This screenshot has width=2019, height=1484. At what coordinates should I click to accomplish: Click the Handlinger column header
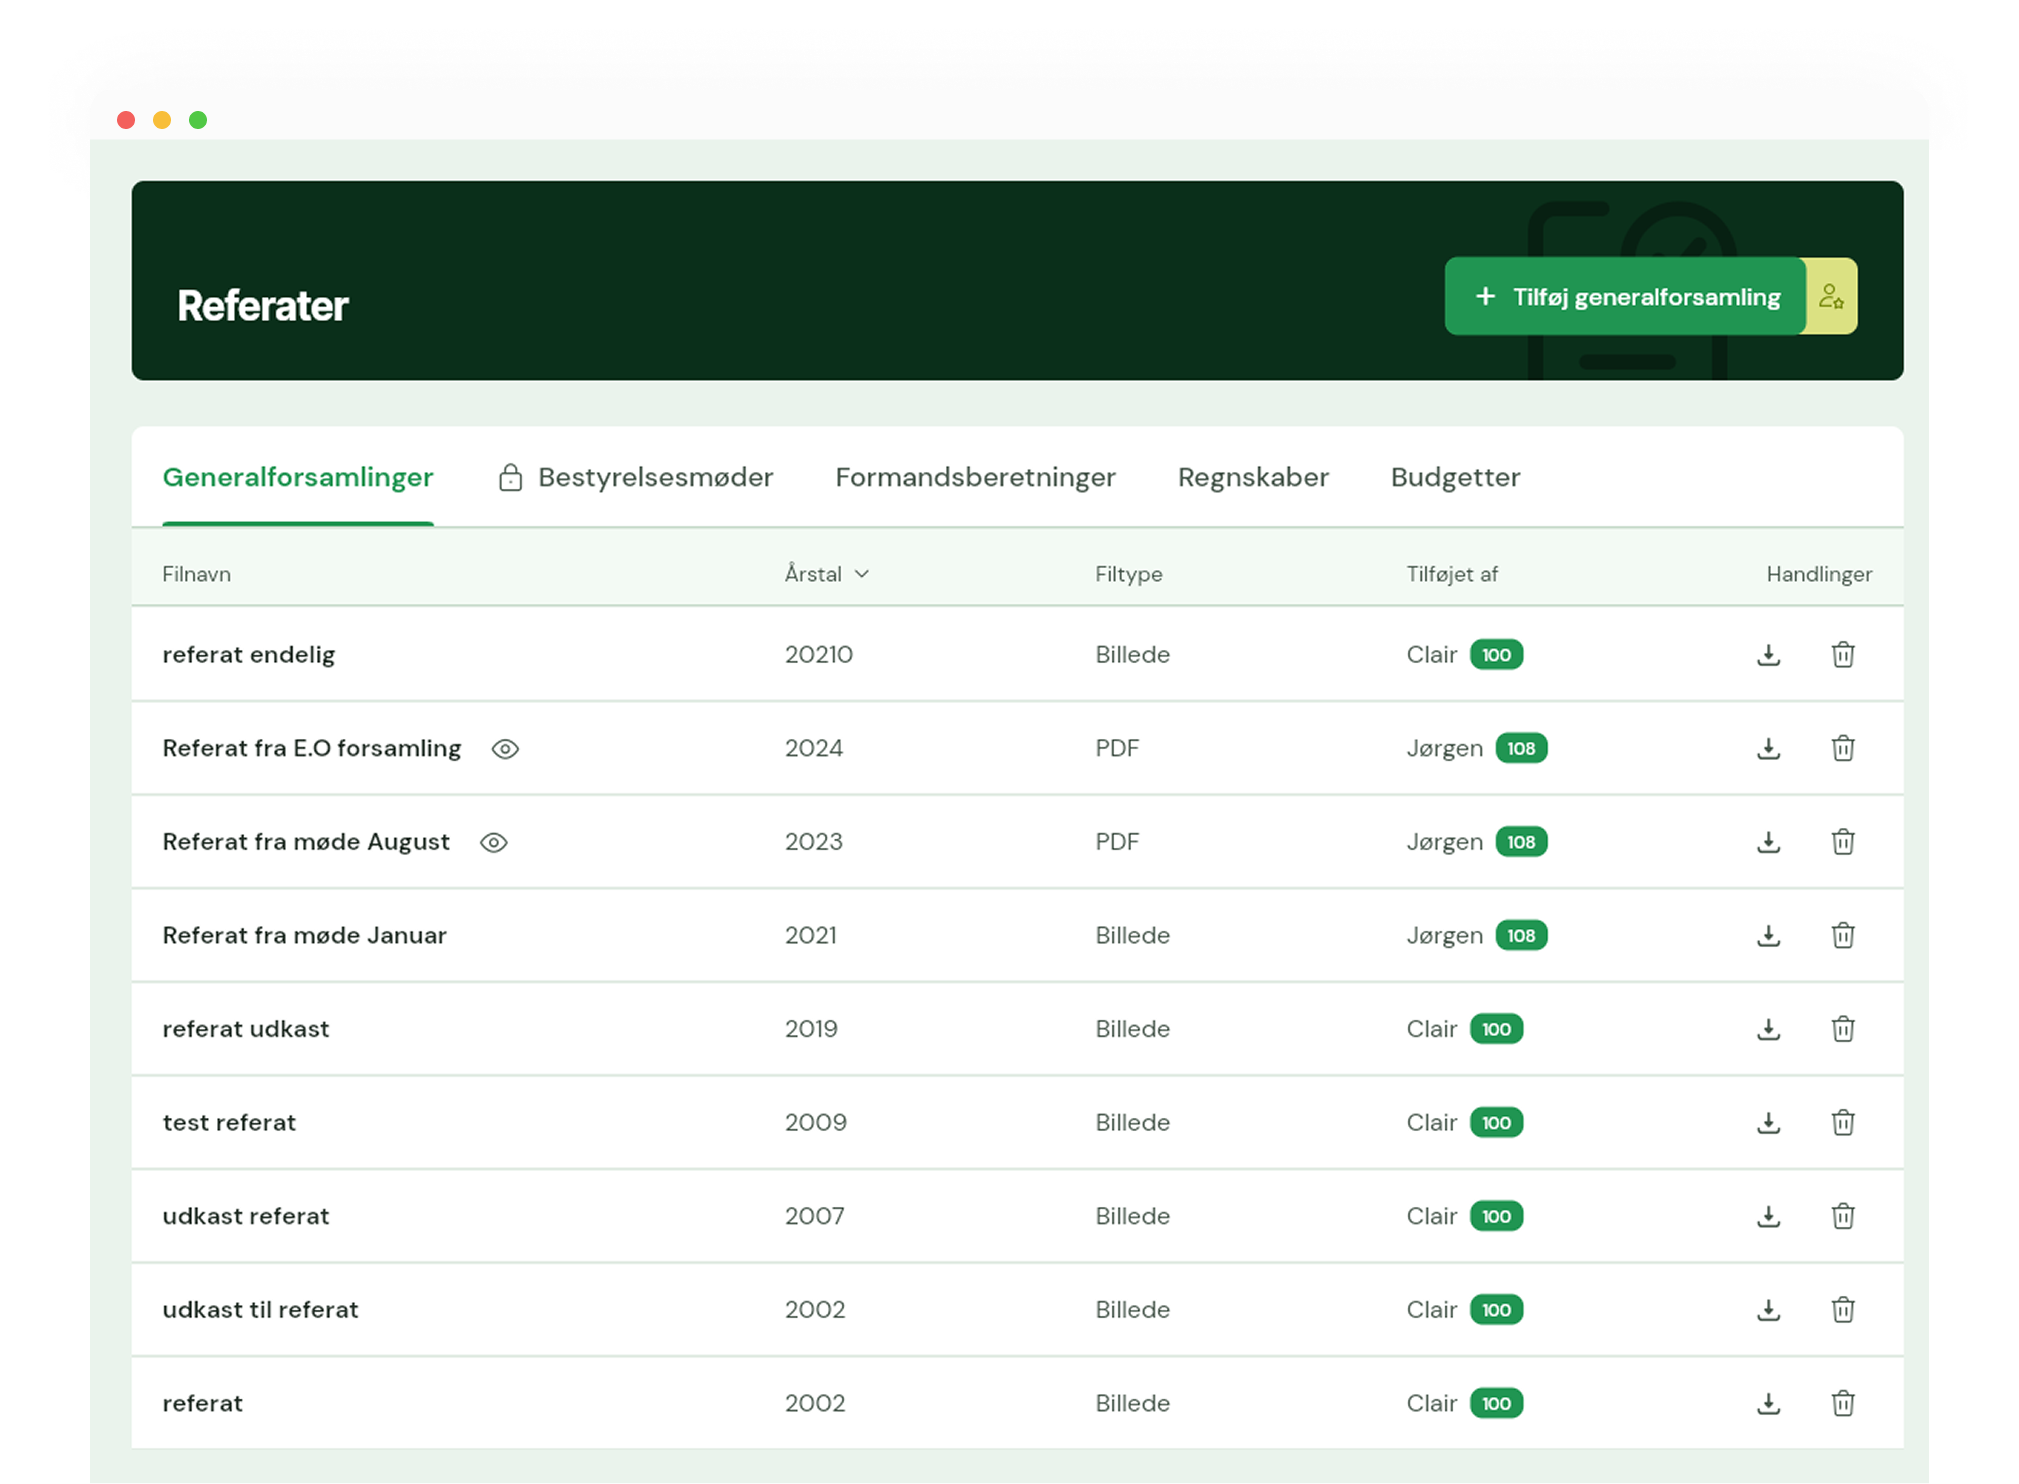click(1818, 574)
